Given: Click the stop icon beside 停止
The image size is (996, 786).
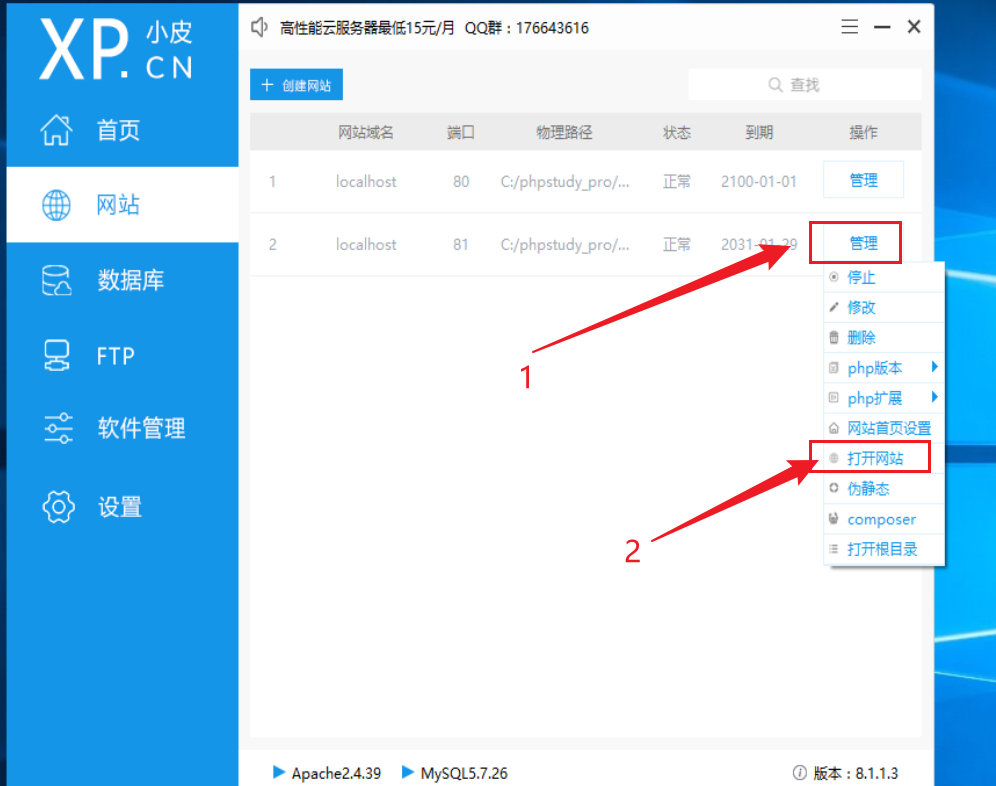Looking at the screenshot, I should point(834,277).
